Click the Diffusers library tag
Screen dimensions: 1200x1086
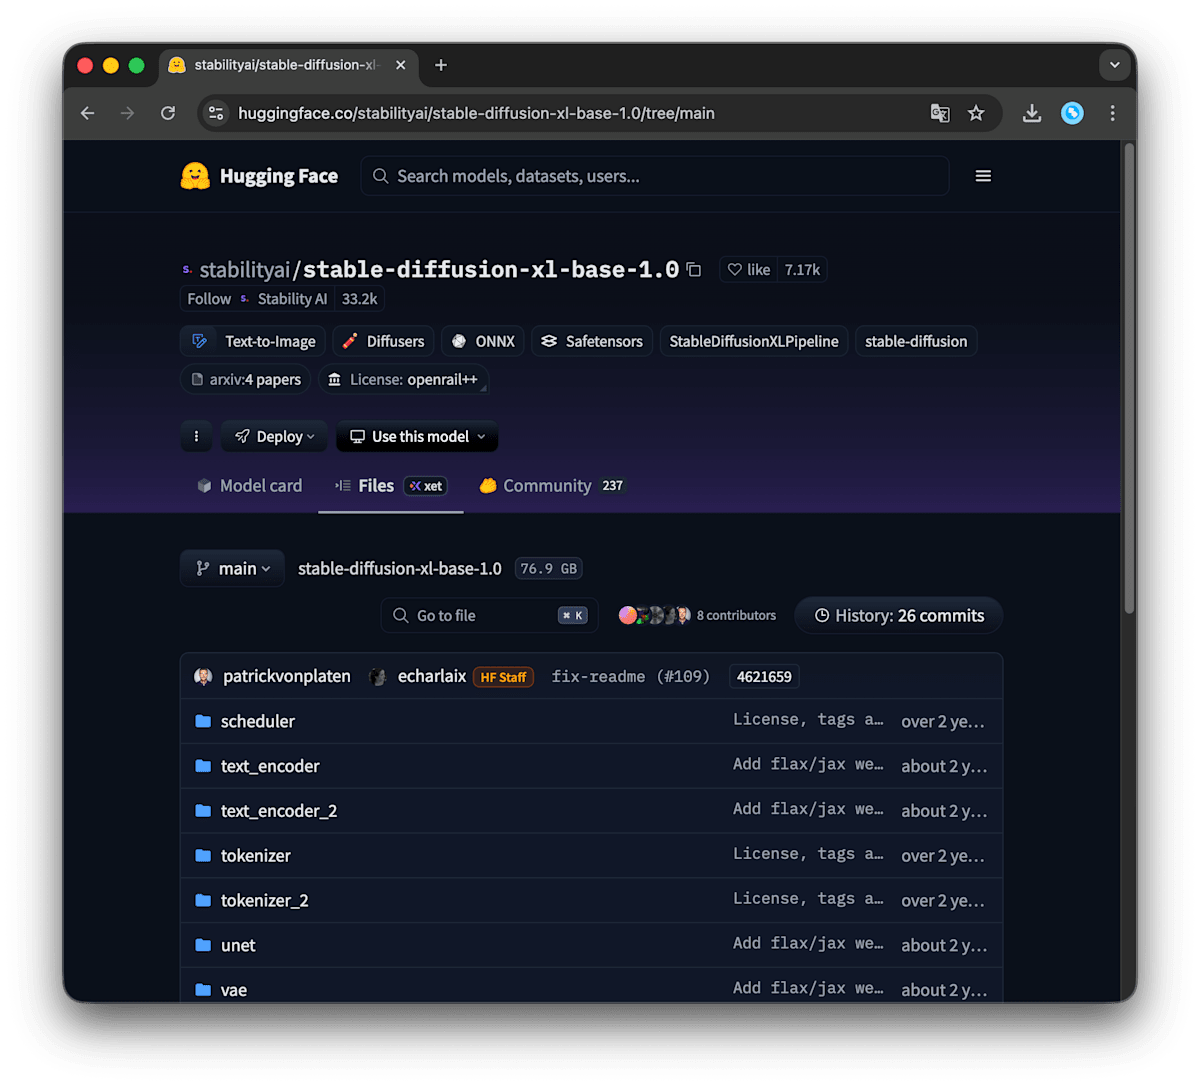(x=384, y=341)
